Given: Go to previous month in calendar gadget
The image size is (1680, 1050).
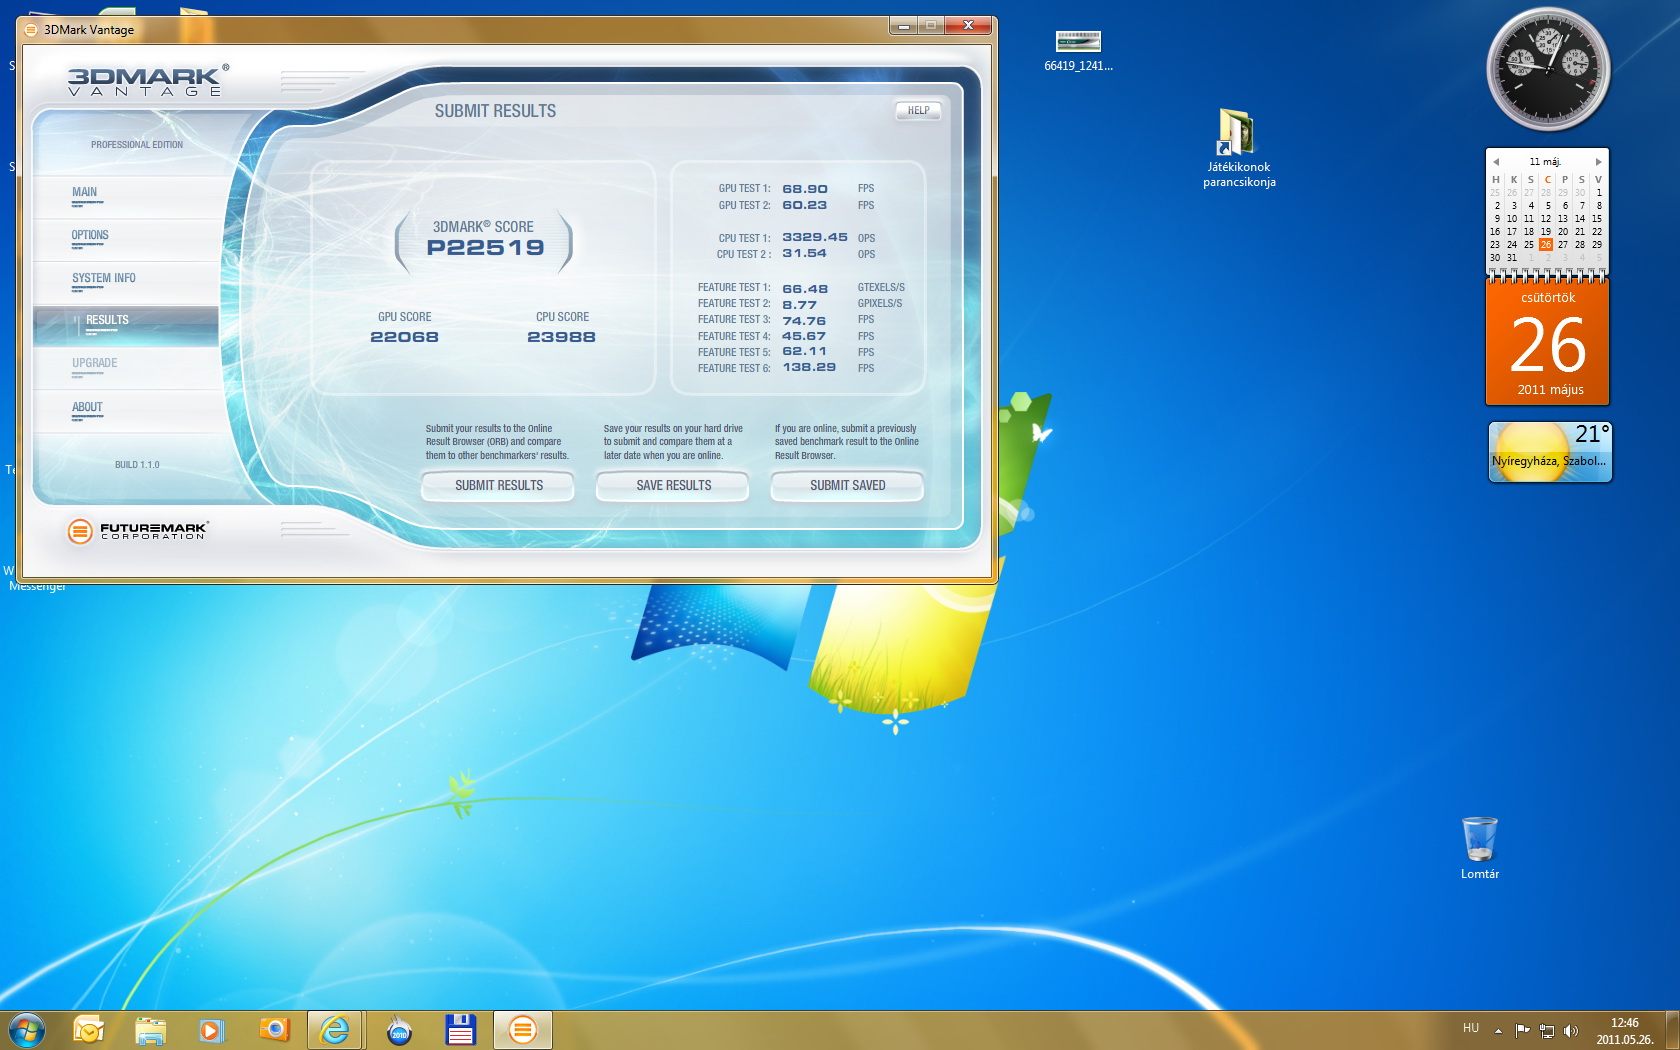Looking at the screenshot, I should pos(1496,162).
